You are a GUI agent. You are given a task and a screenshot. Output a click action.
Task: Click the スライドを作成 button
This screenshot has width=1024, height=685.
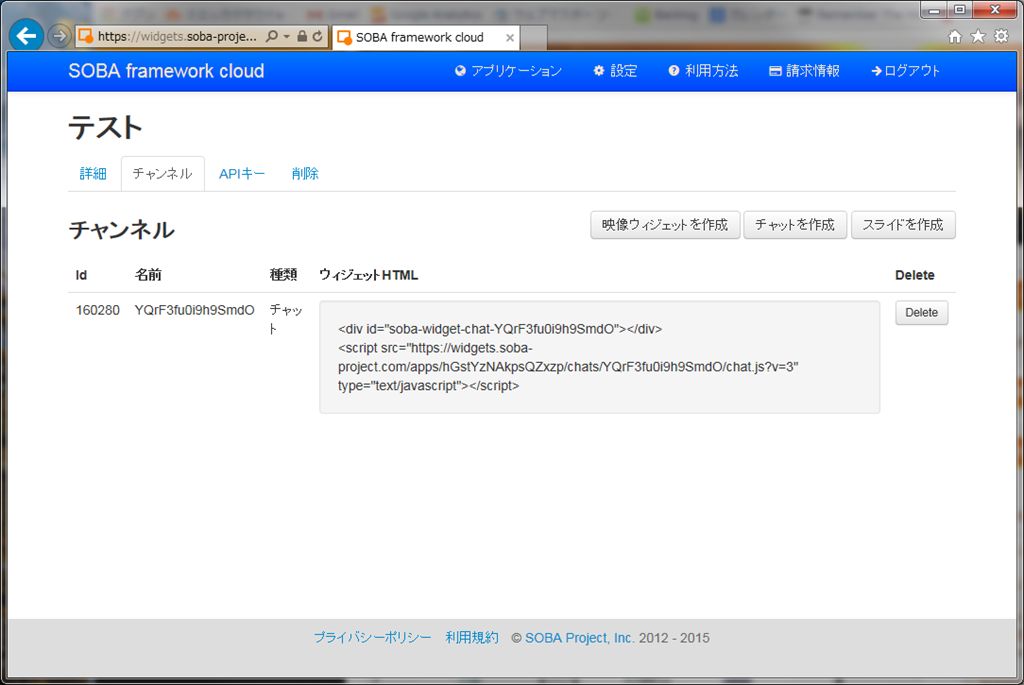point(903,225)
